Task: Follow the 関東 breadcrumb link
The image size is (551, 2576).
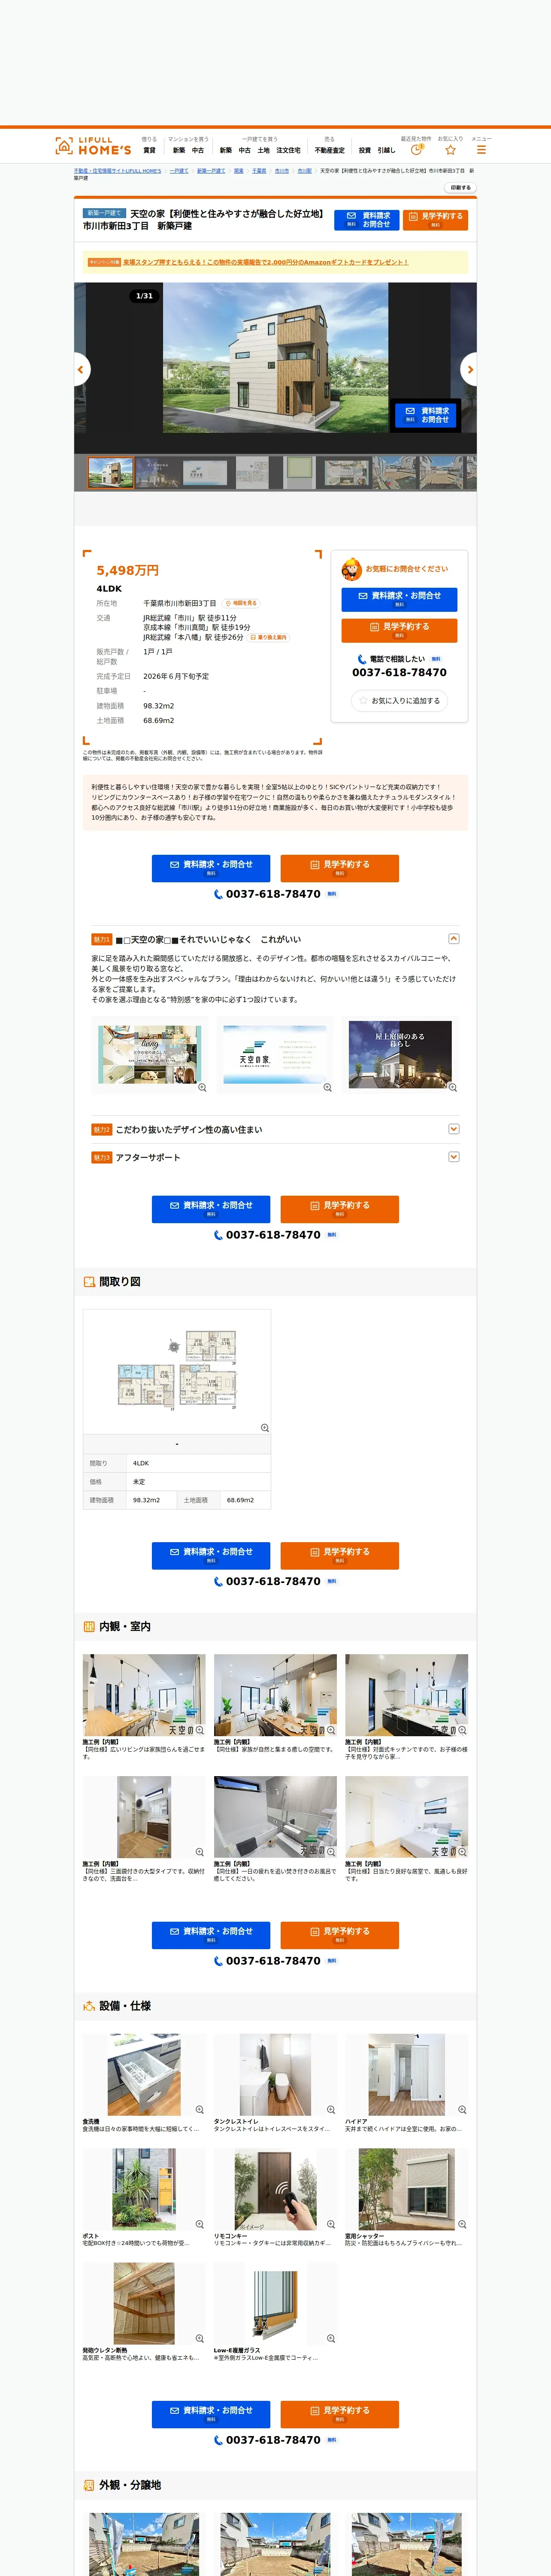Action: 239,171
